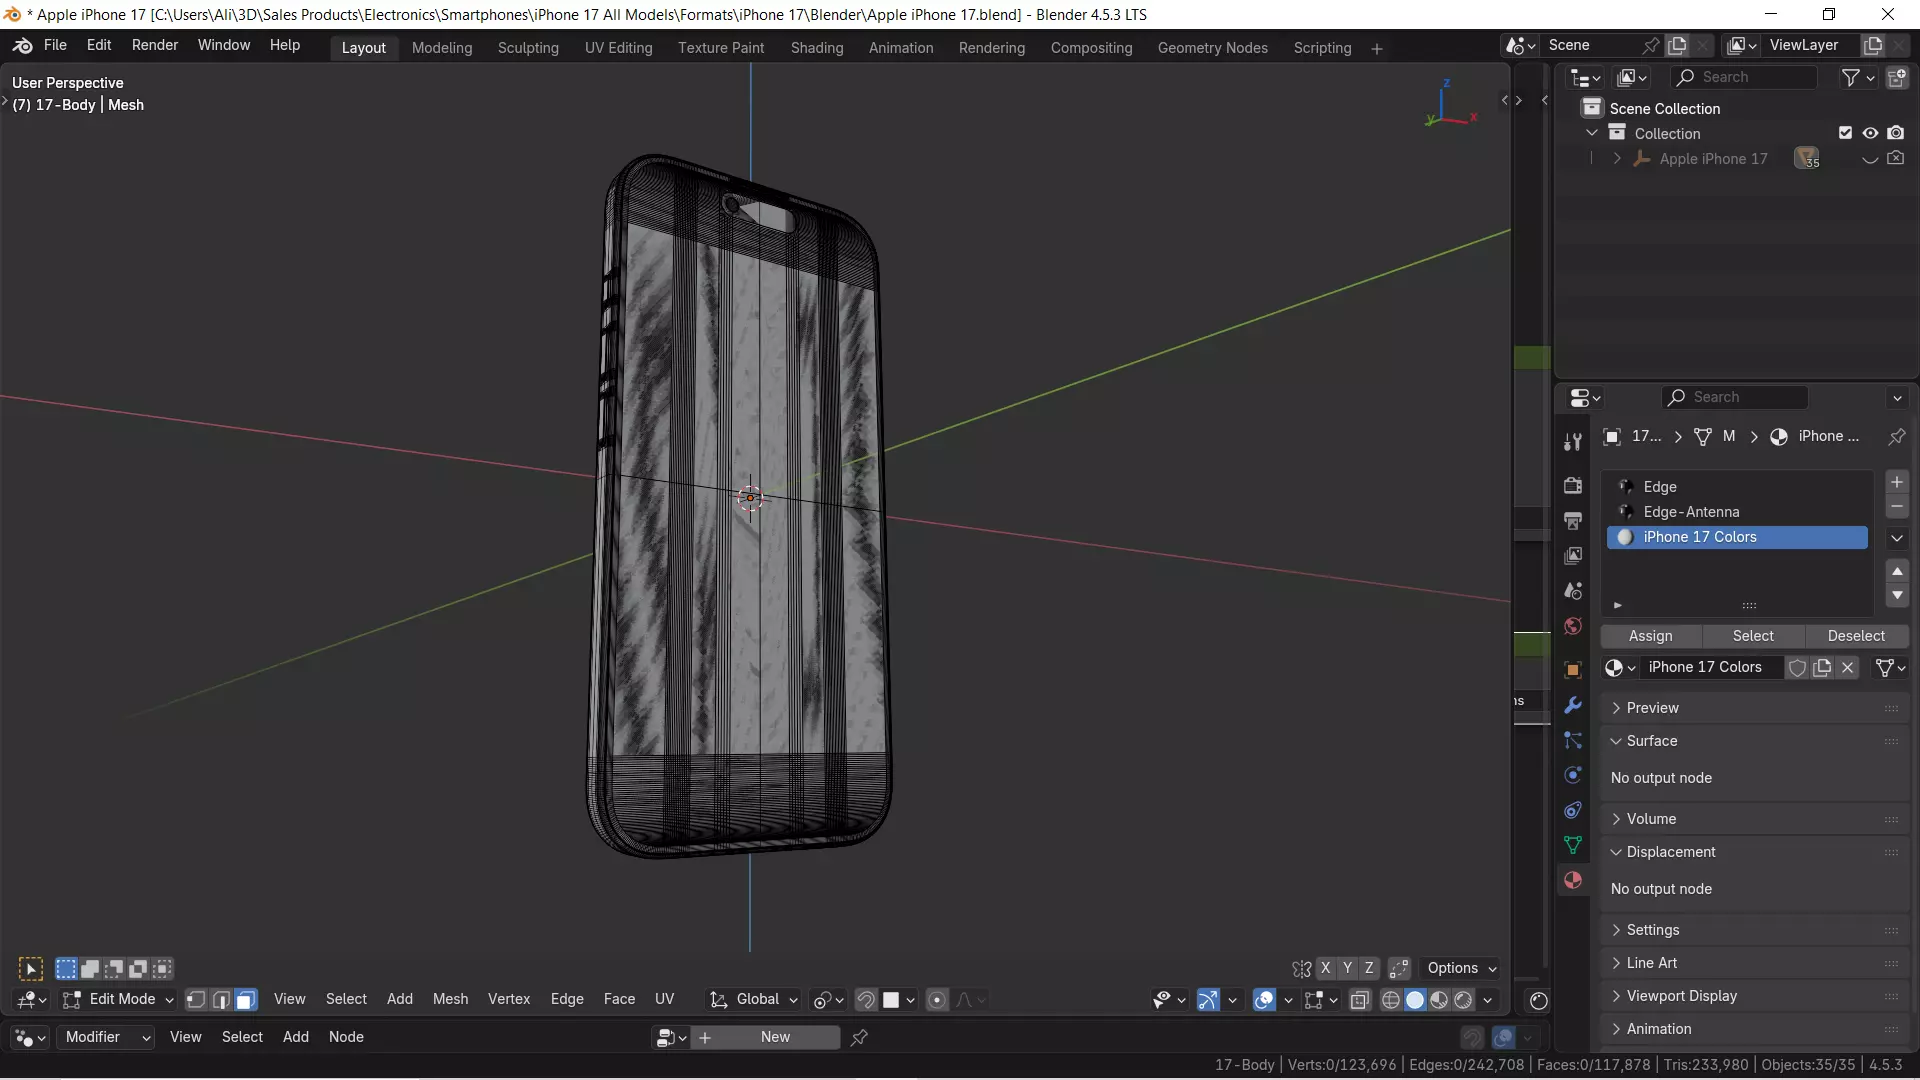The width and height of the screenshot is (1920, 1080).
Task: Open the Modifiers properties wrench tab
Action: click(1573, 705)
